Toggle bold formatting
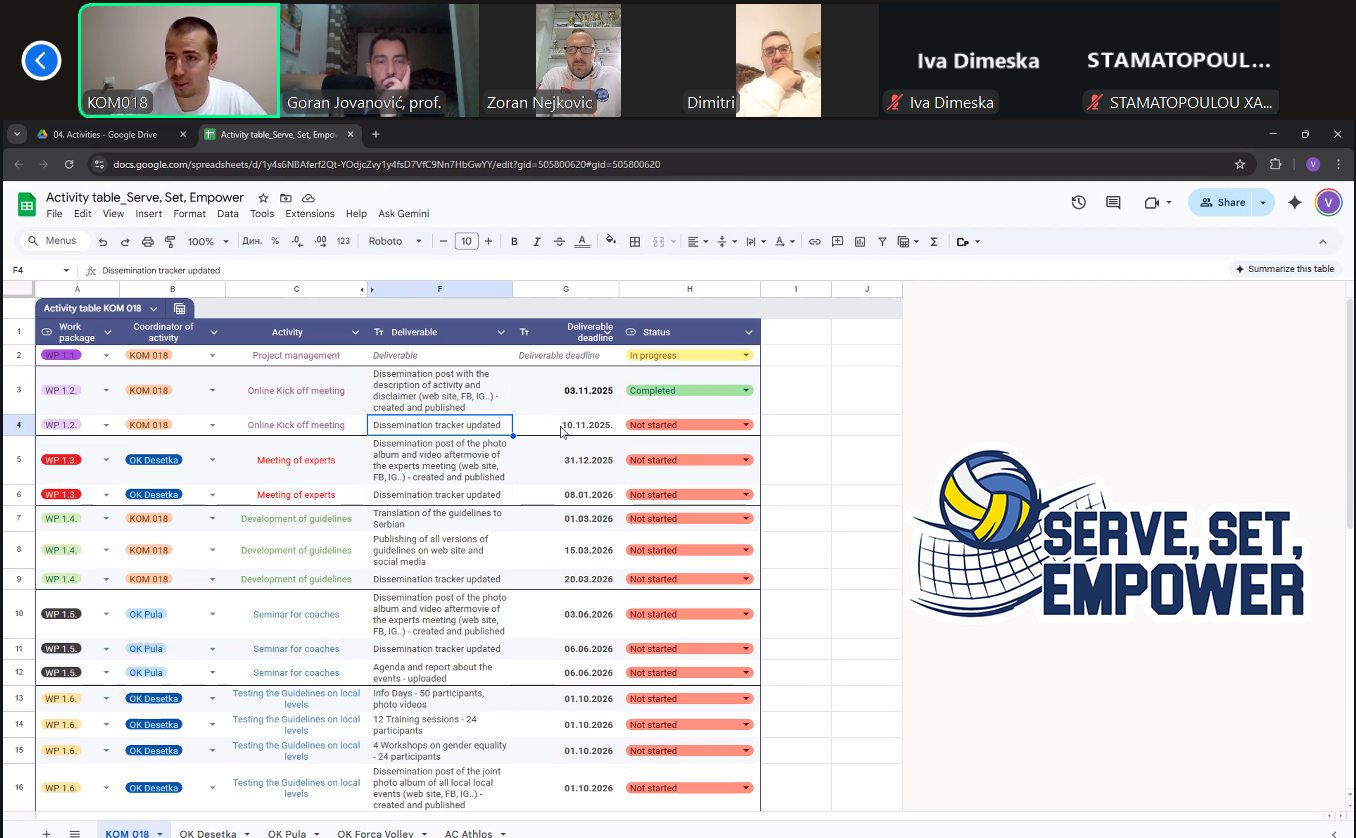This screenshot has height=838, width=1356. point(515,241)
